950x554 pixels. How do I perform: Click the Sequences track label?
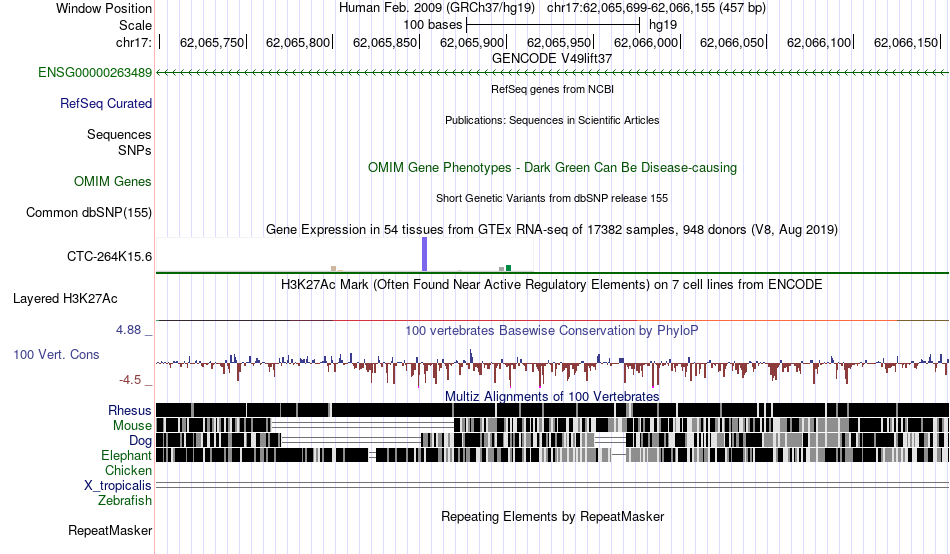pos(119,135)
